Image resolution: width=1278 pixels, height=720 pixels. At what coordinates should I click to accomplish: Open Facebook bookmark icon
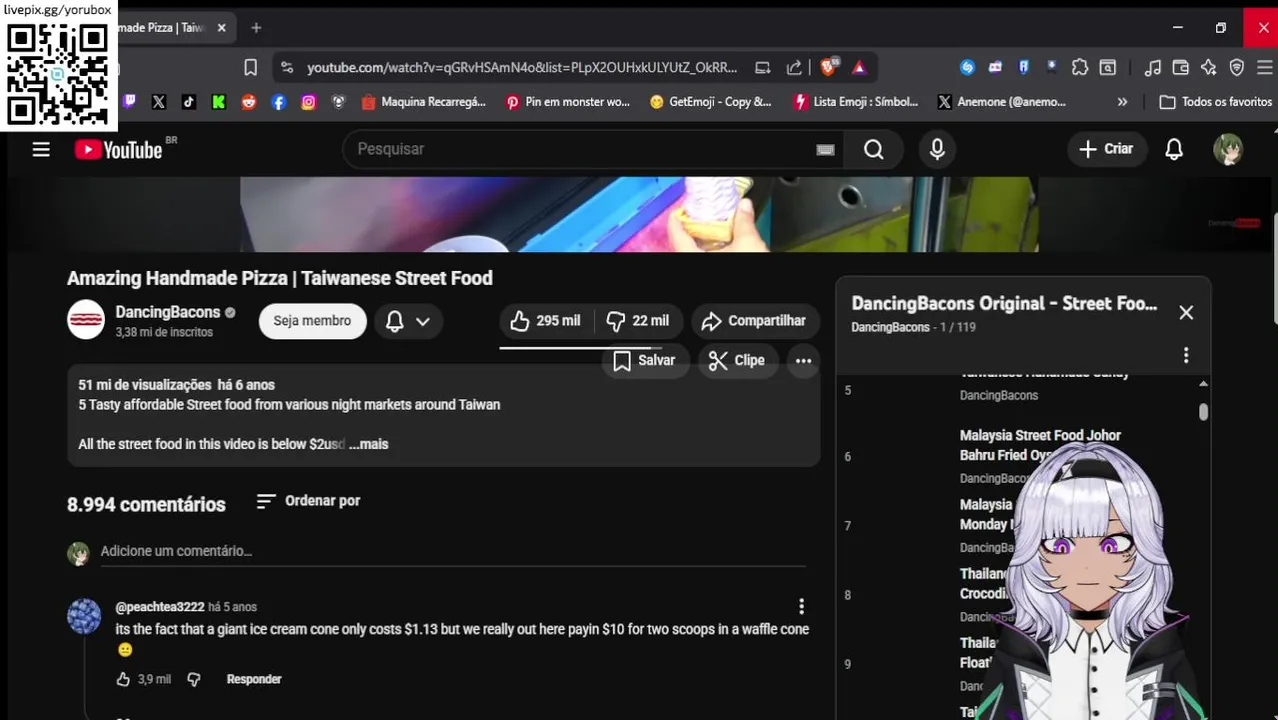point(279,101)
